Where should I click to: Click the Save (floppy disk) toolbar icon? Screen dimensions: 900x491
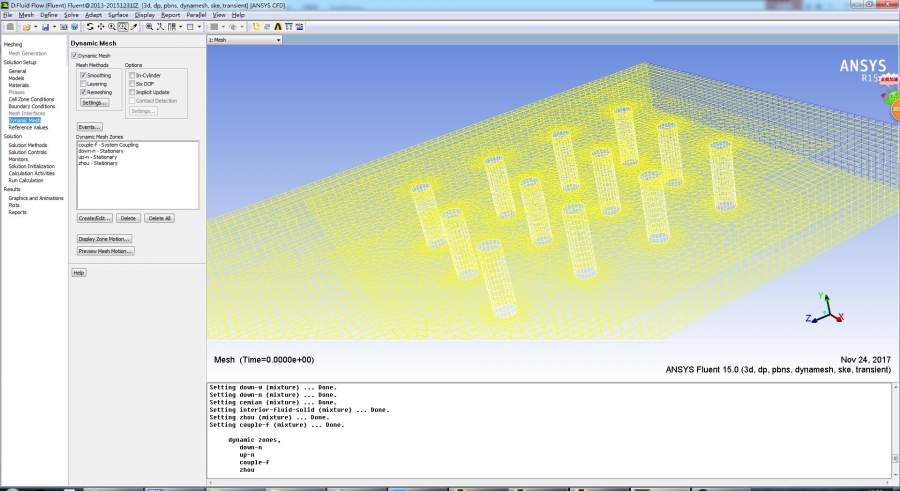click(45, 27)
